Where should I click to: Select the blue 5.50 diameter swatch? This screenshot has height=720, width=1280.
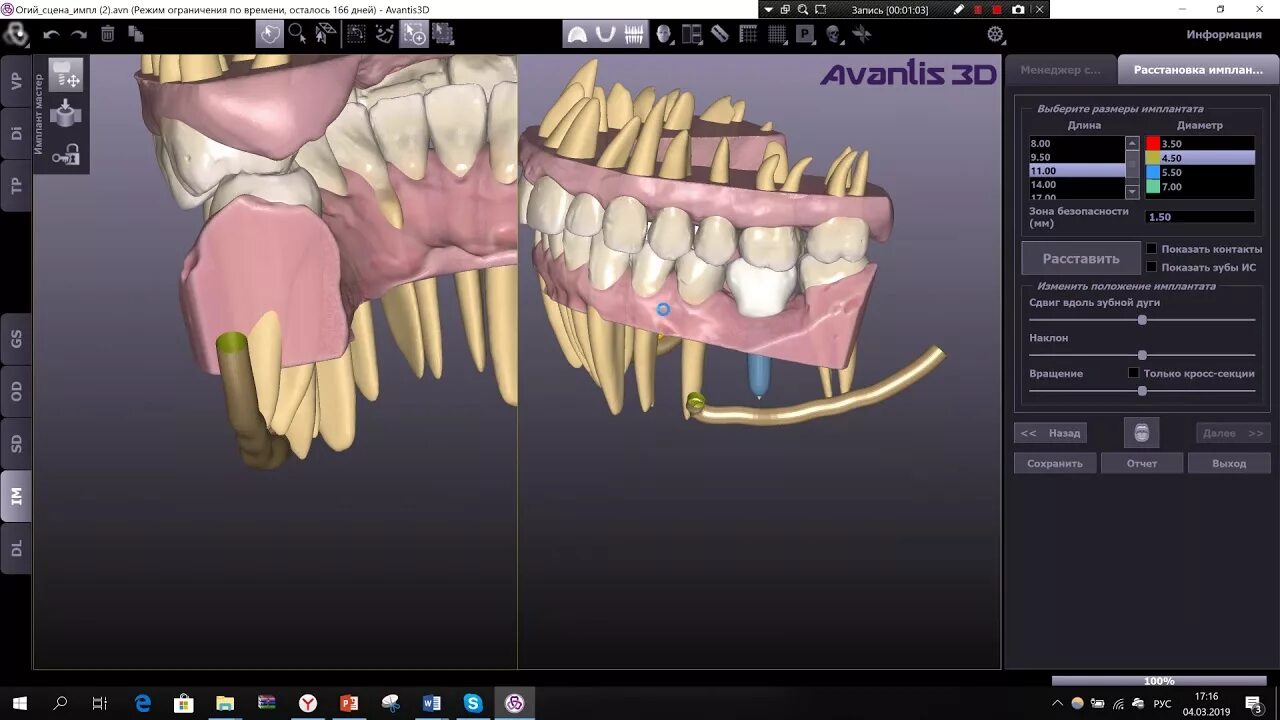click(1152, 172)
